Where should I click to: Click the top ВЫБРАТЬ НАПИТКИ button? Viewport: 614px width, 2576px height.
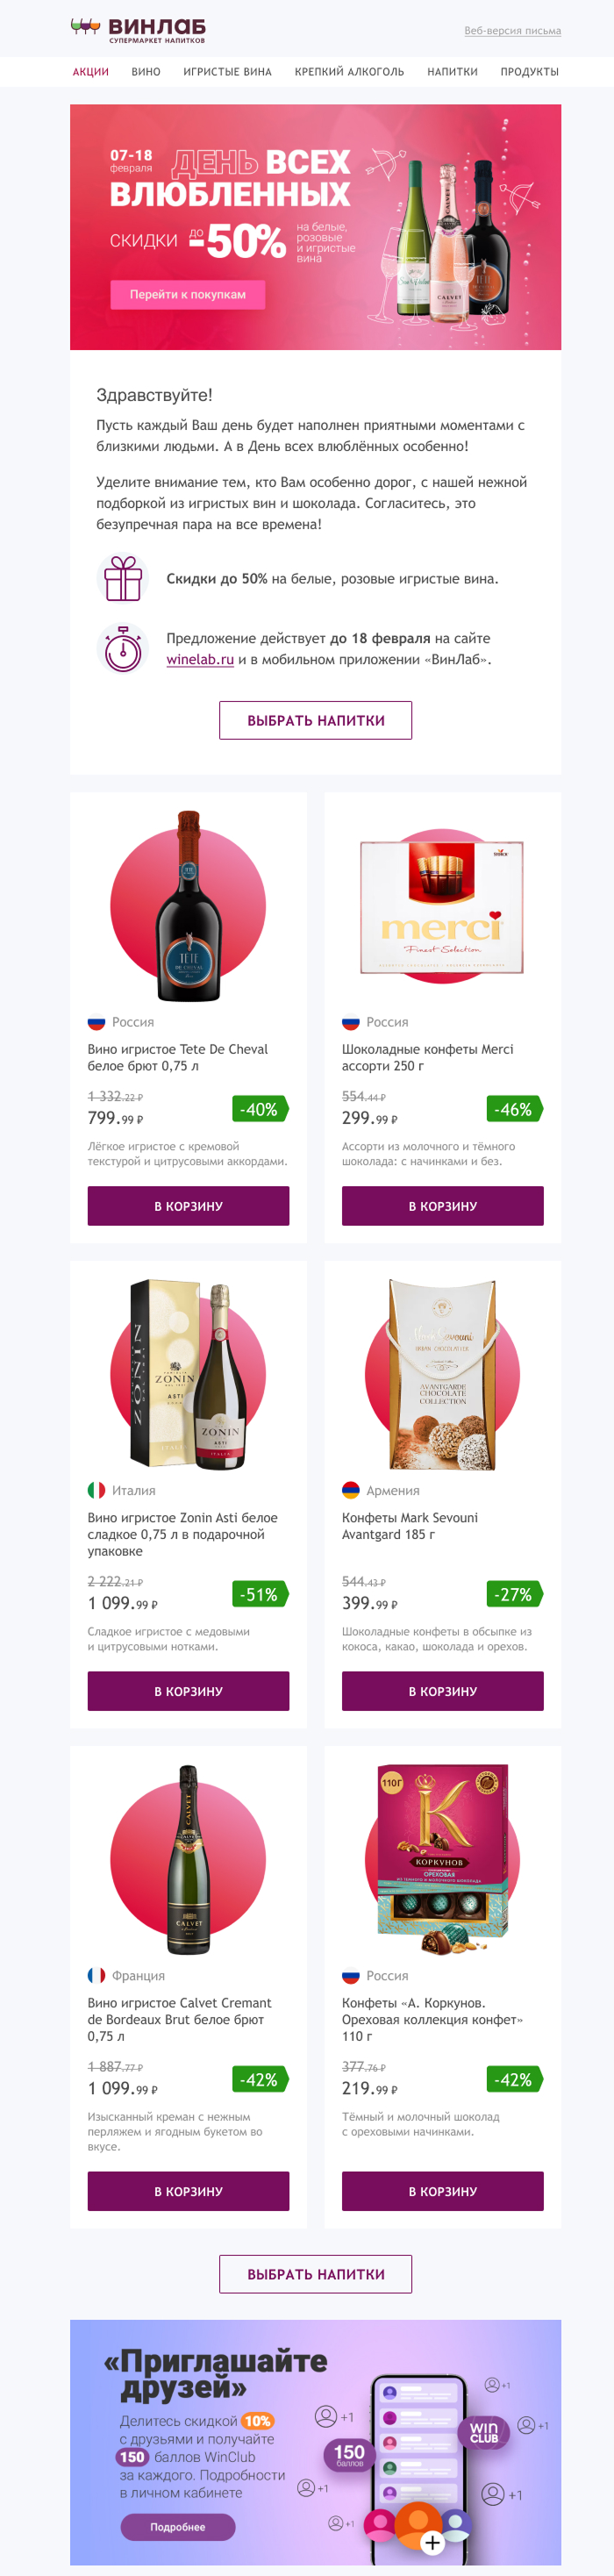click(x=315, y=720)
